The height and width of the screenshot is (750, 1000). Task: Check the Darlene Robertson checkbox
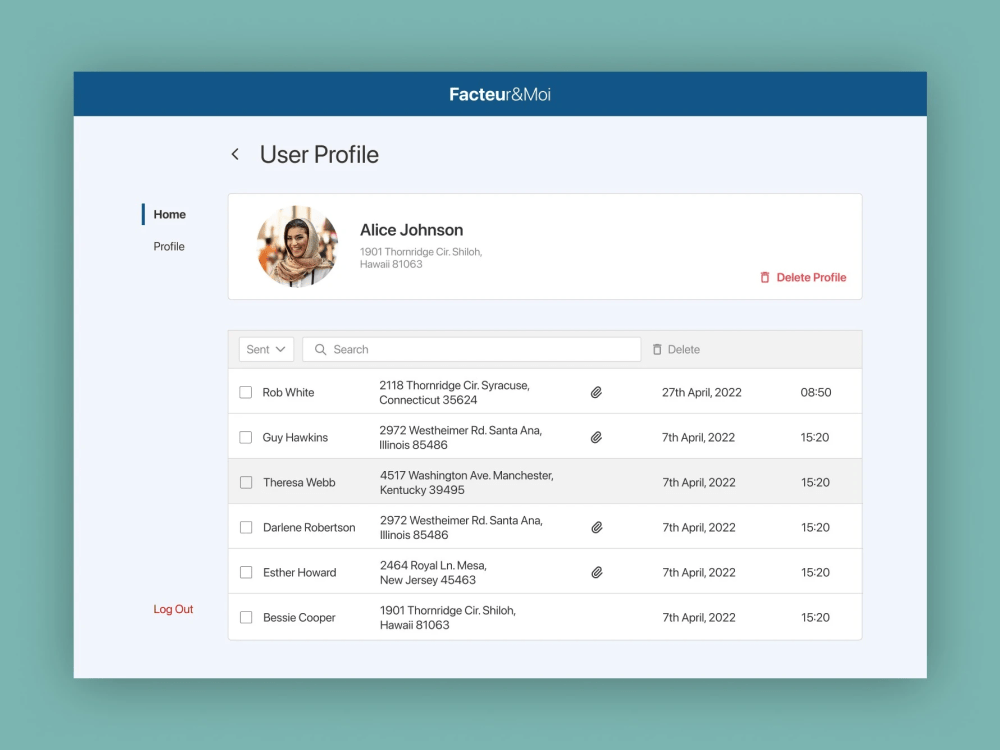(246, 527)
